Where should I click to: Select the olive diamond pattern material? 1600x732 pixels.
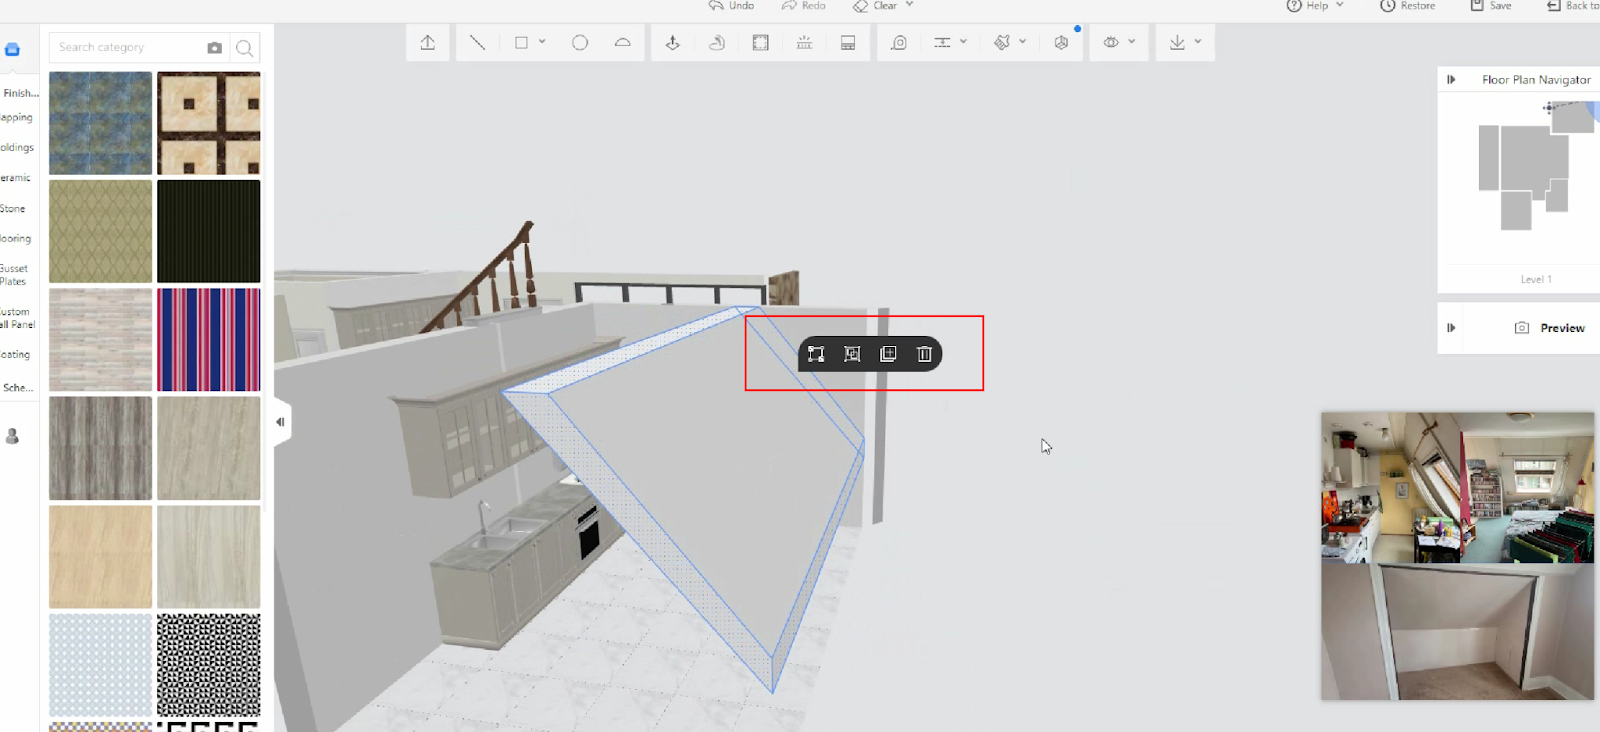(x=101, y=231)
